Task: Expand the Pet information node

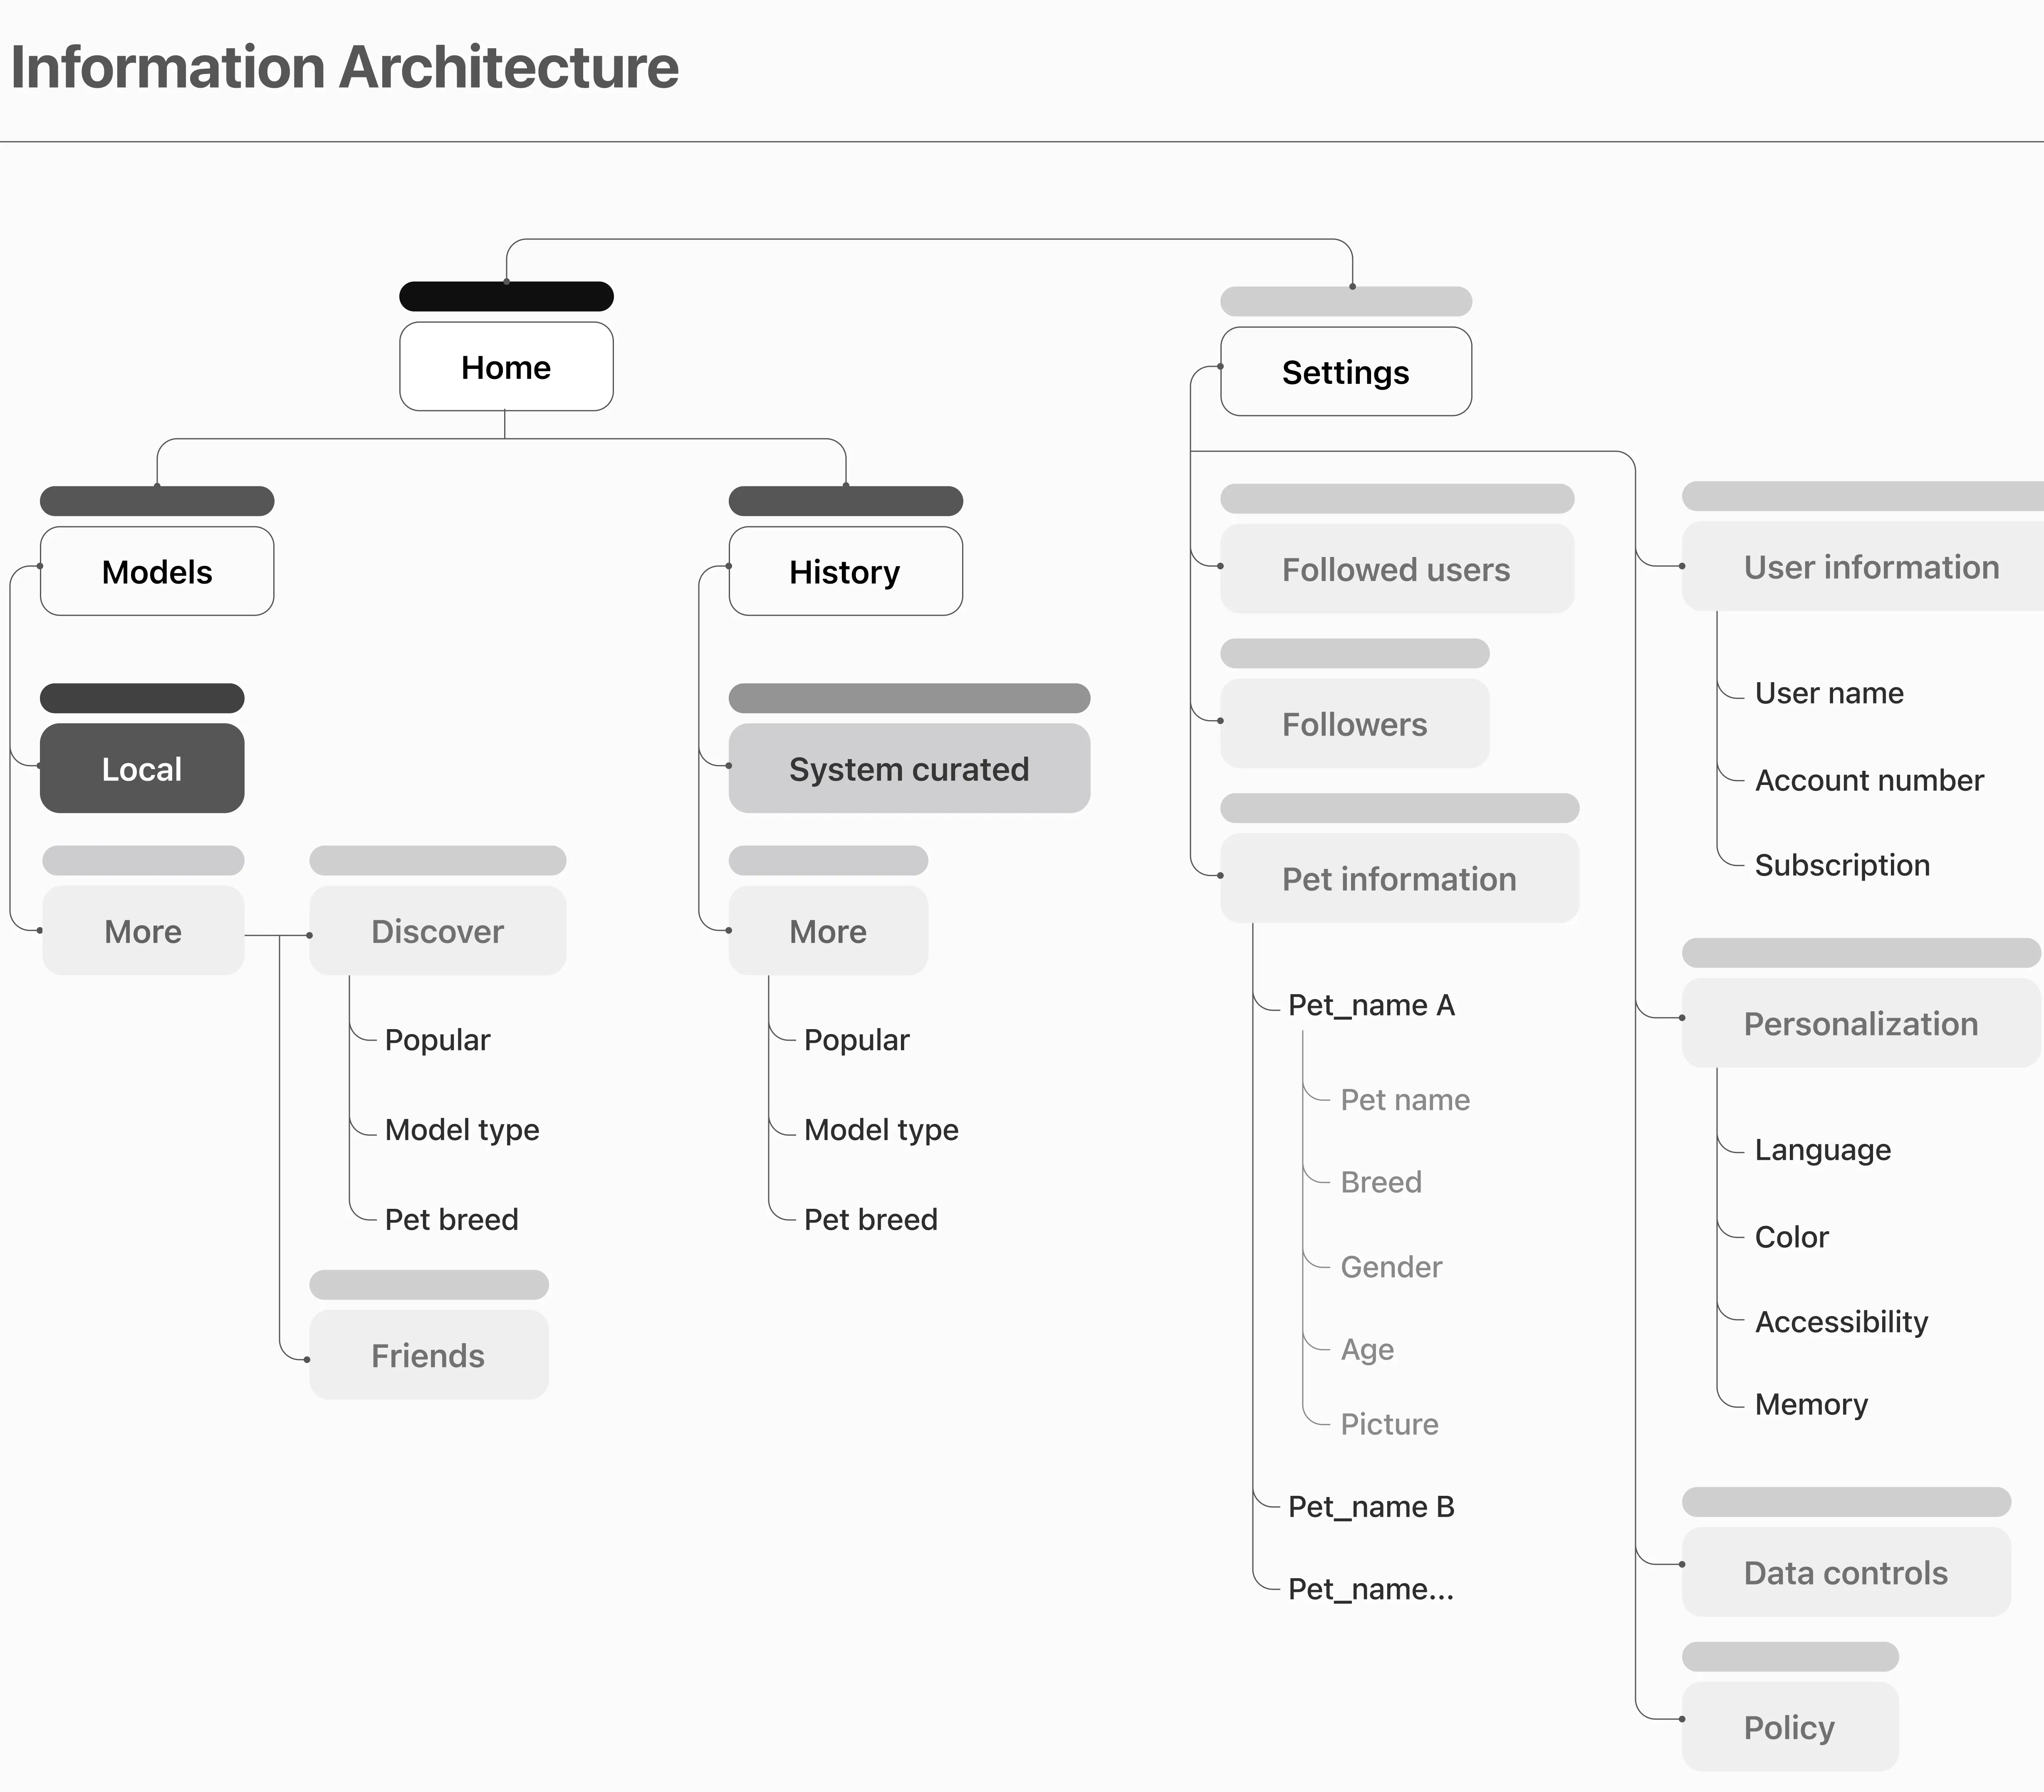Action: (1398, 878)
